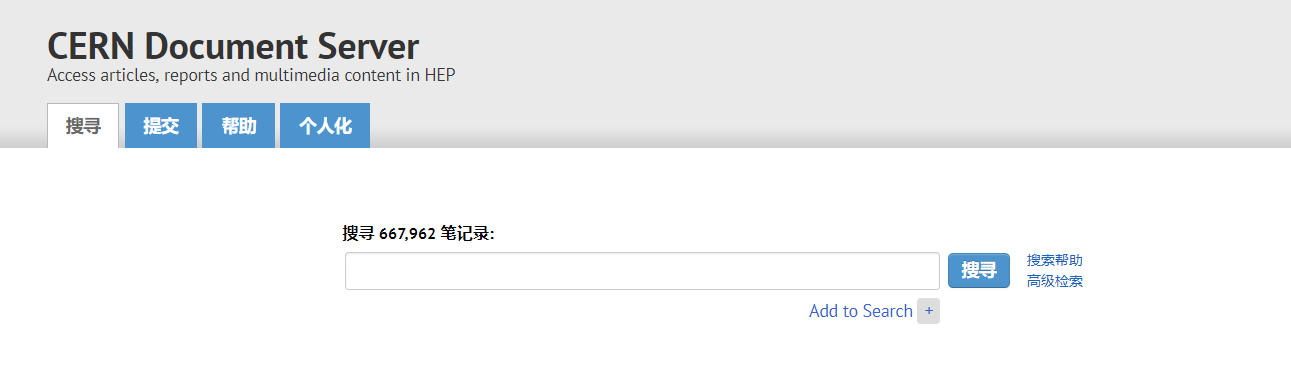Place the cursor in the empty search field
The width and height of the screenshot is (1291, 386).
click(x=642, y=271)
